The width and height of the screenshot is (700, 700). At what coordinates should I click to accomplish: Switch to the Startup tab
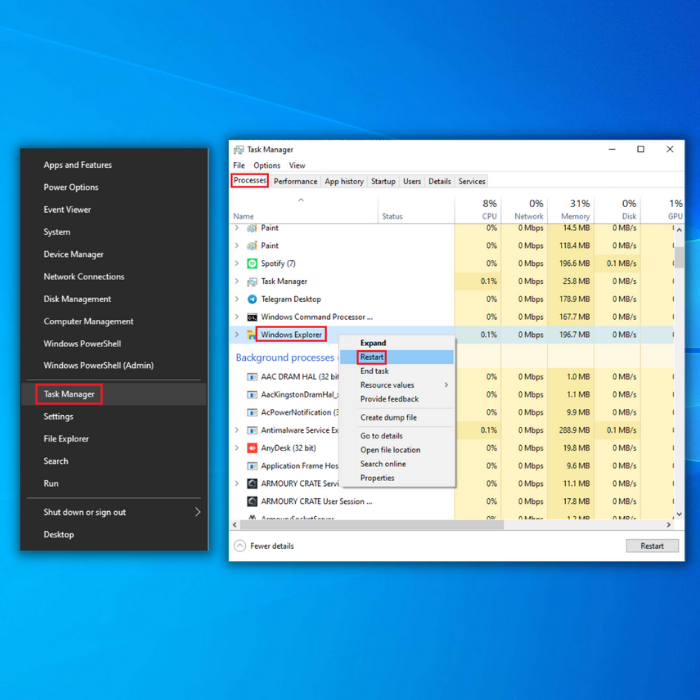click(x=383, y=181)
